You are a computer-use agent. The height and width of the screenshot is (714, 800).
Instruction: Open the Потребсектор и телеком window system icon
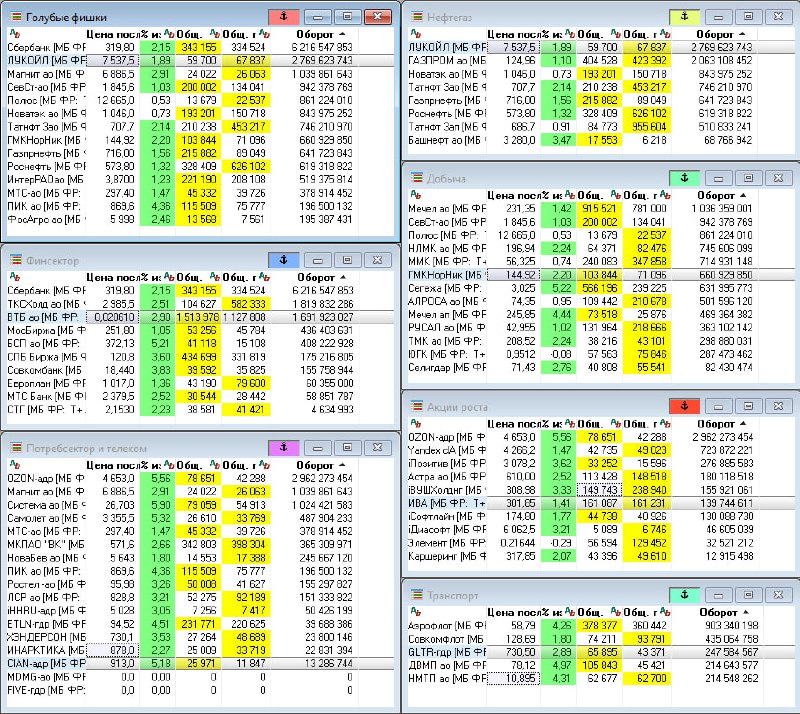[x=16, y=448]
